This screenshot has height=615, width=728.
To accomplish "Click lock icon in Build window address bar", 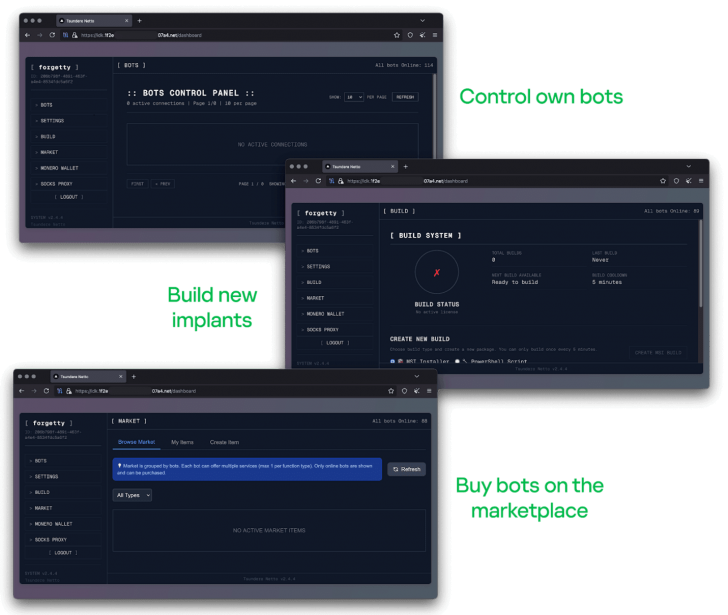I will click(x=340, y=181).
